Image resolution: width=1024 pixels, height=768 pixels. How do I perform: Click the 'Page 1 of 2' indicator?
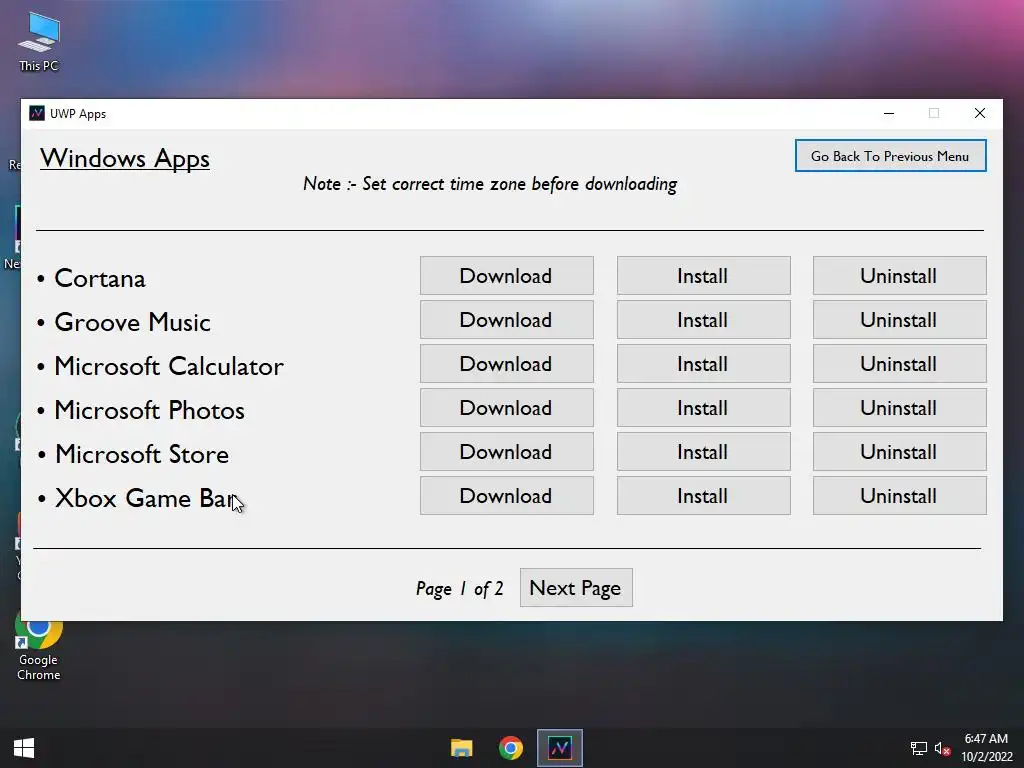(x=460, y=589)
